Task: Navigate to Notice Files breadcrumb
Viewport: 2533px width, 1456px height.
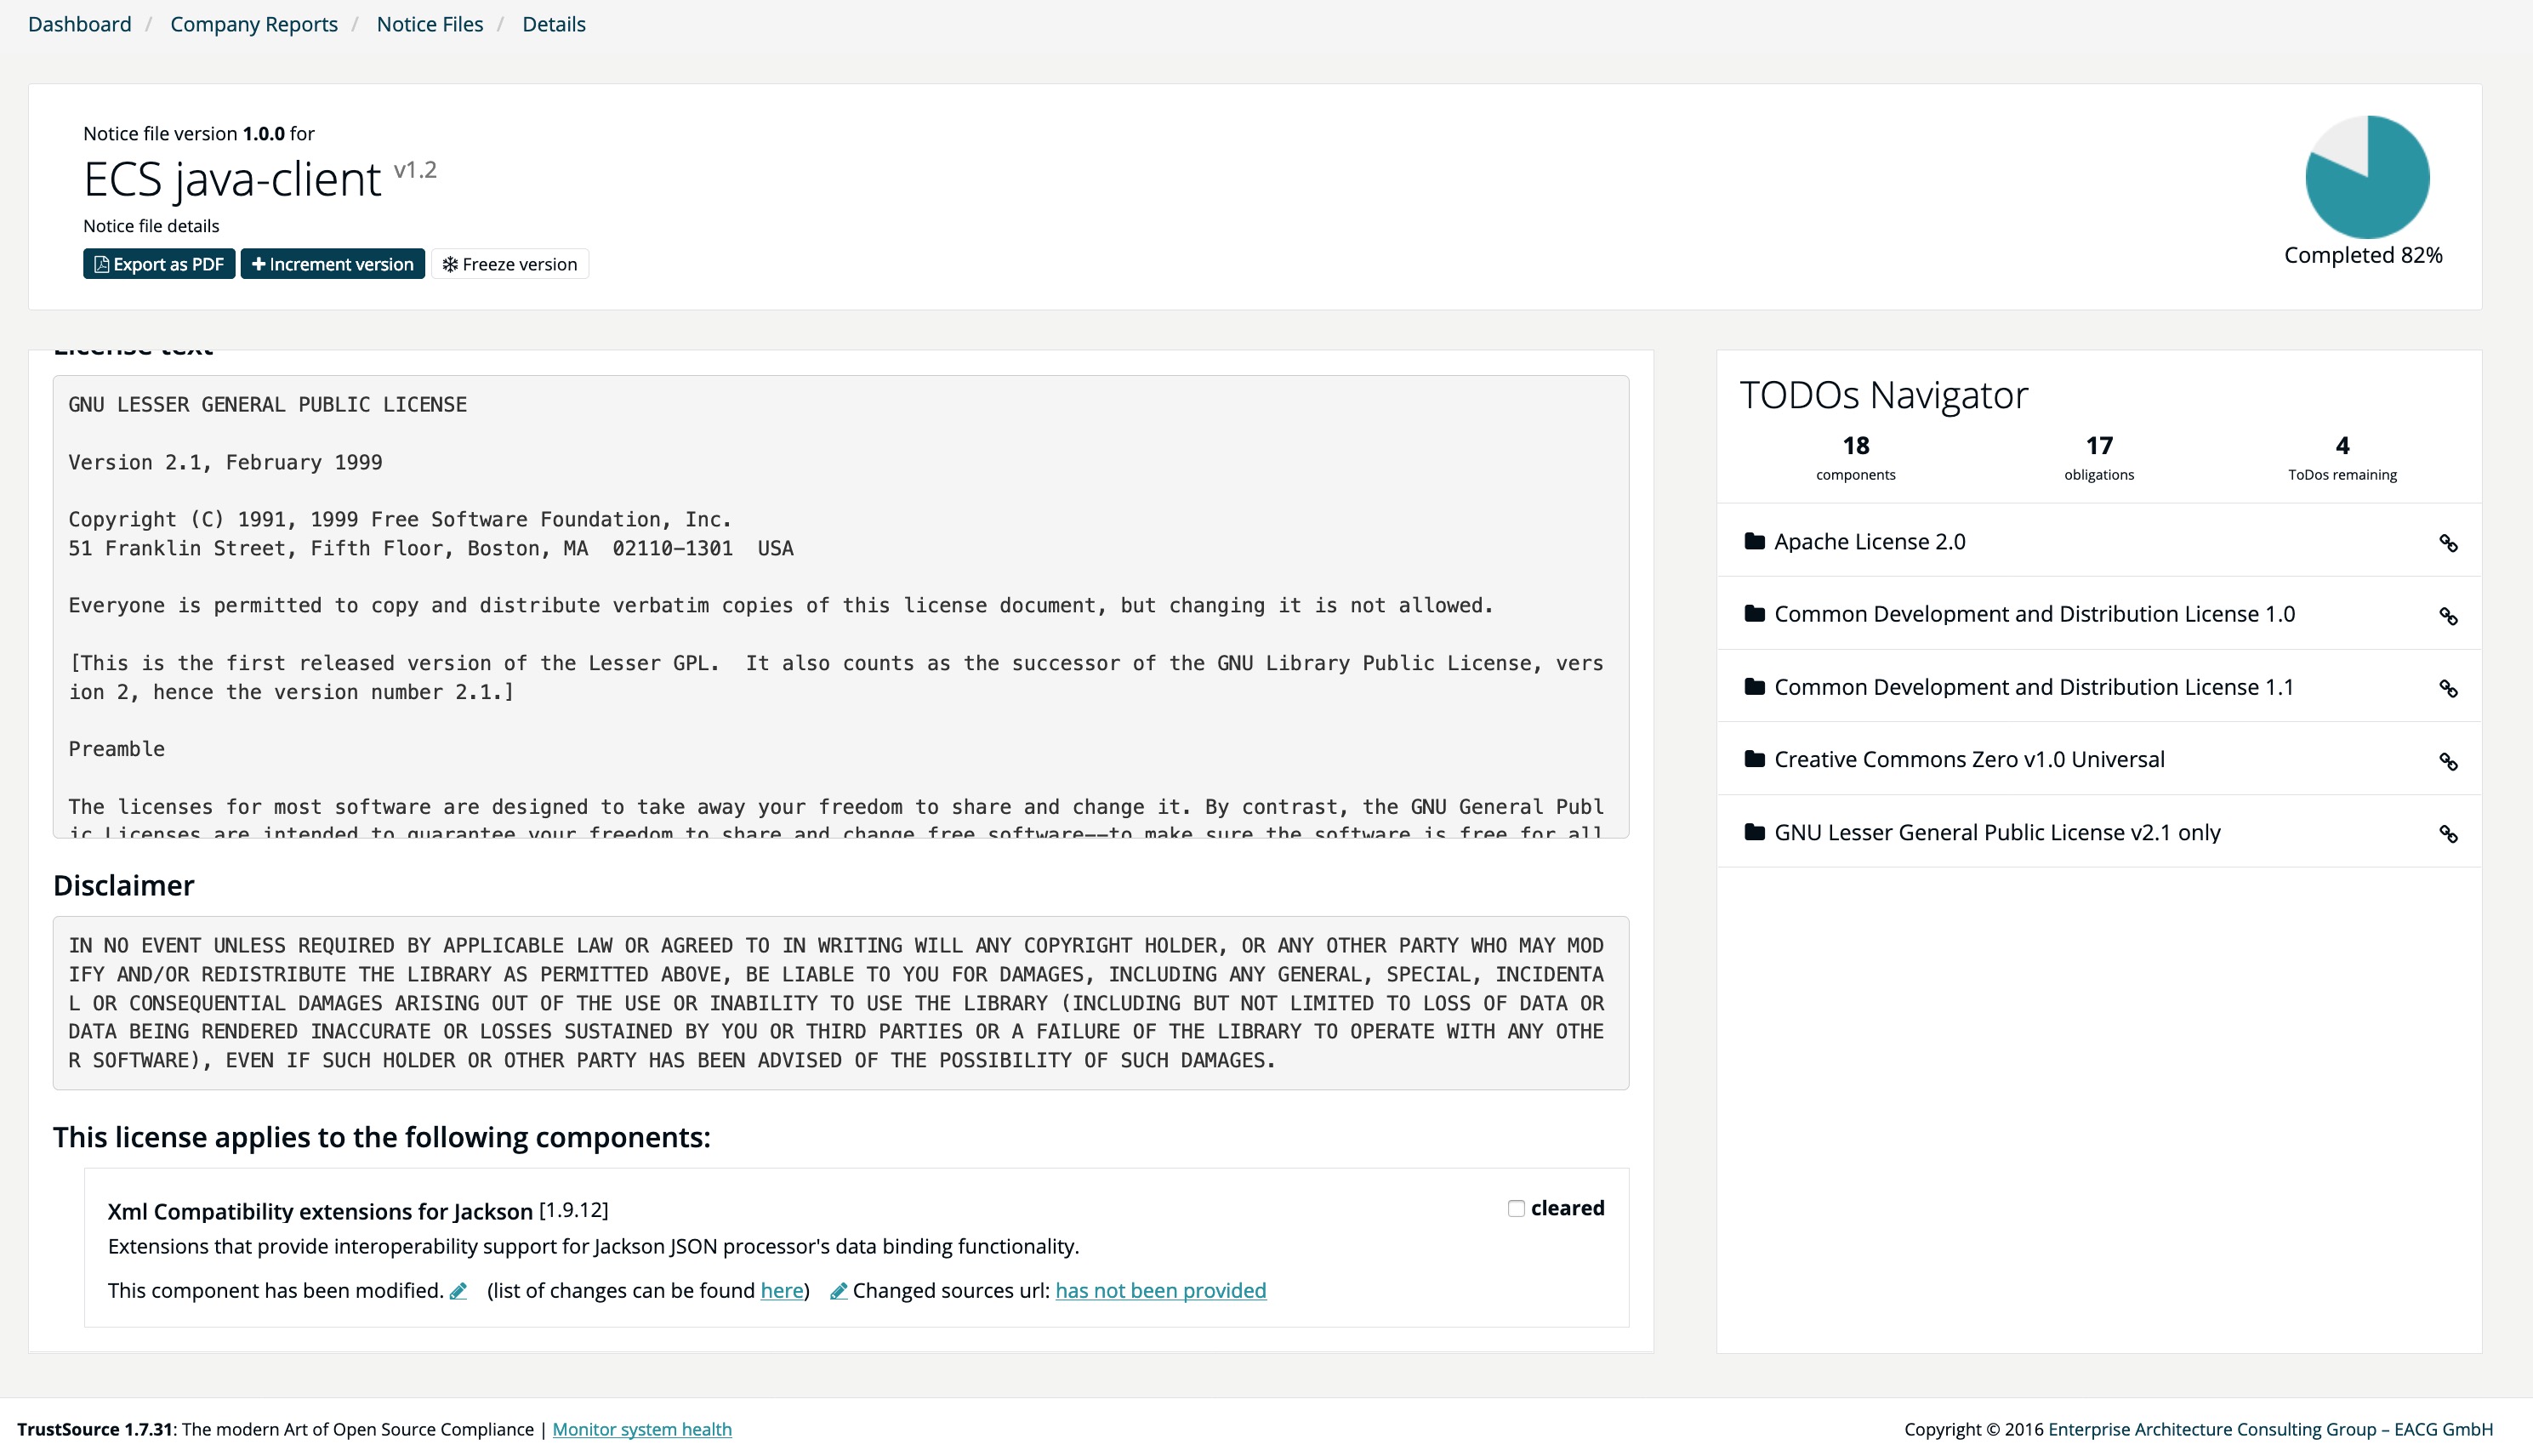Action: click(430, 24)
